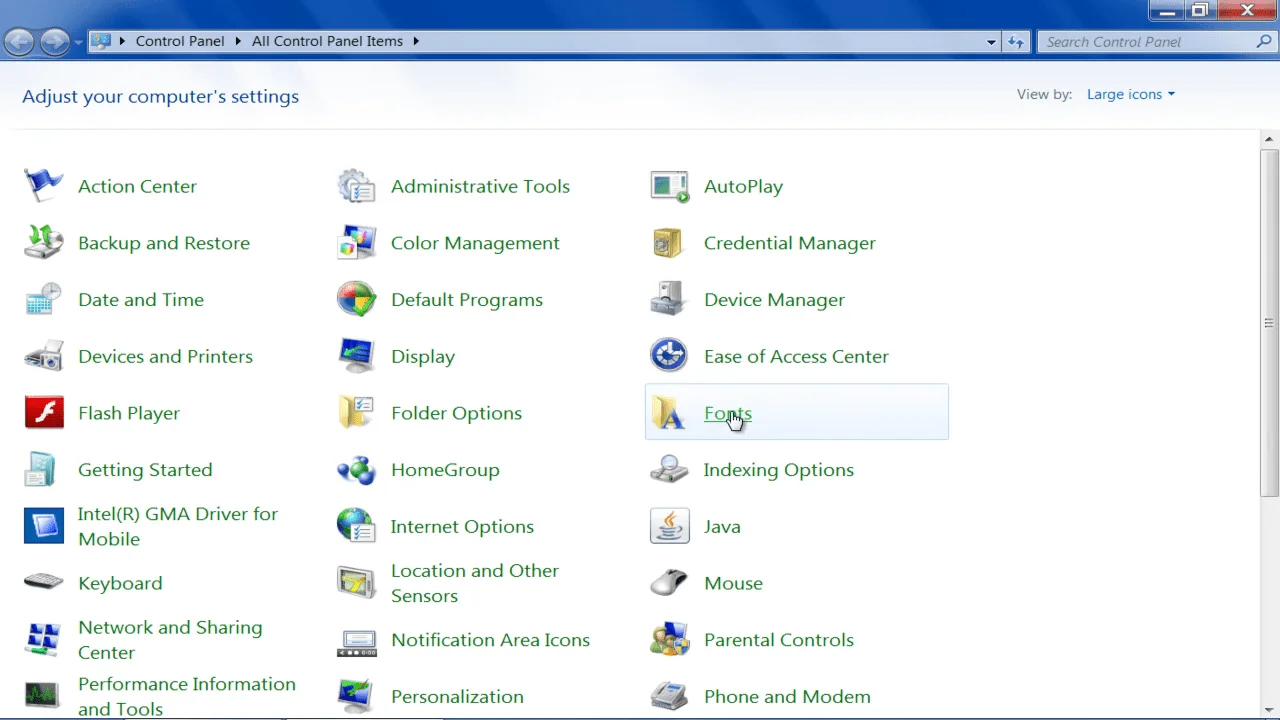
Task: Open the Large icons view dropdown
Action: [1130, 94]
